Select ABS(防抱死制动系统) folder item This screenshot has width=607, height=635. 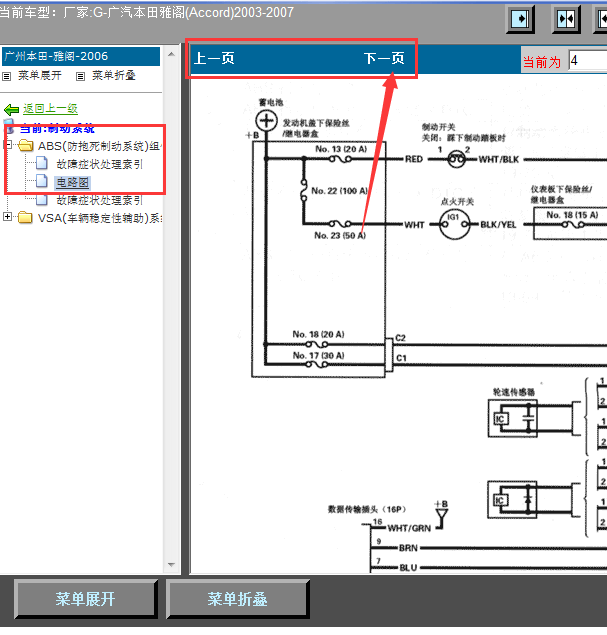tap(99, 146)
